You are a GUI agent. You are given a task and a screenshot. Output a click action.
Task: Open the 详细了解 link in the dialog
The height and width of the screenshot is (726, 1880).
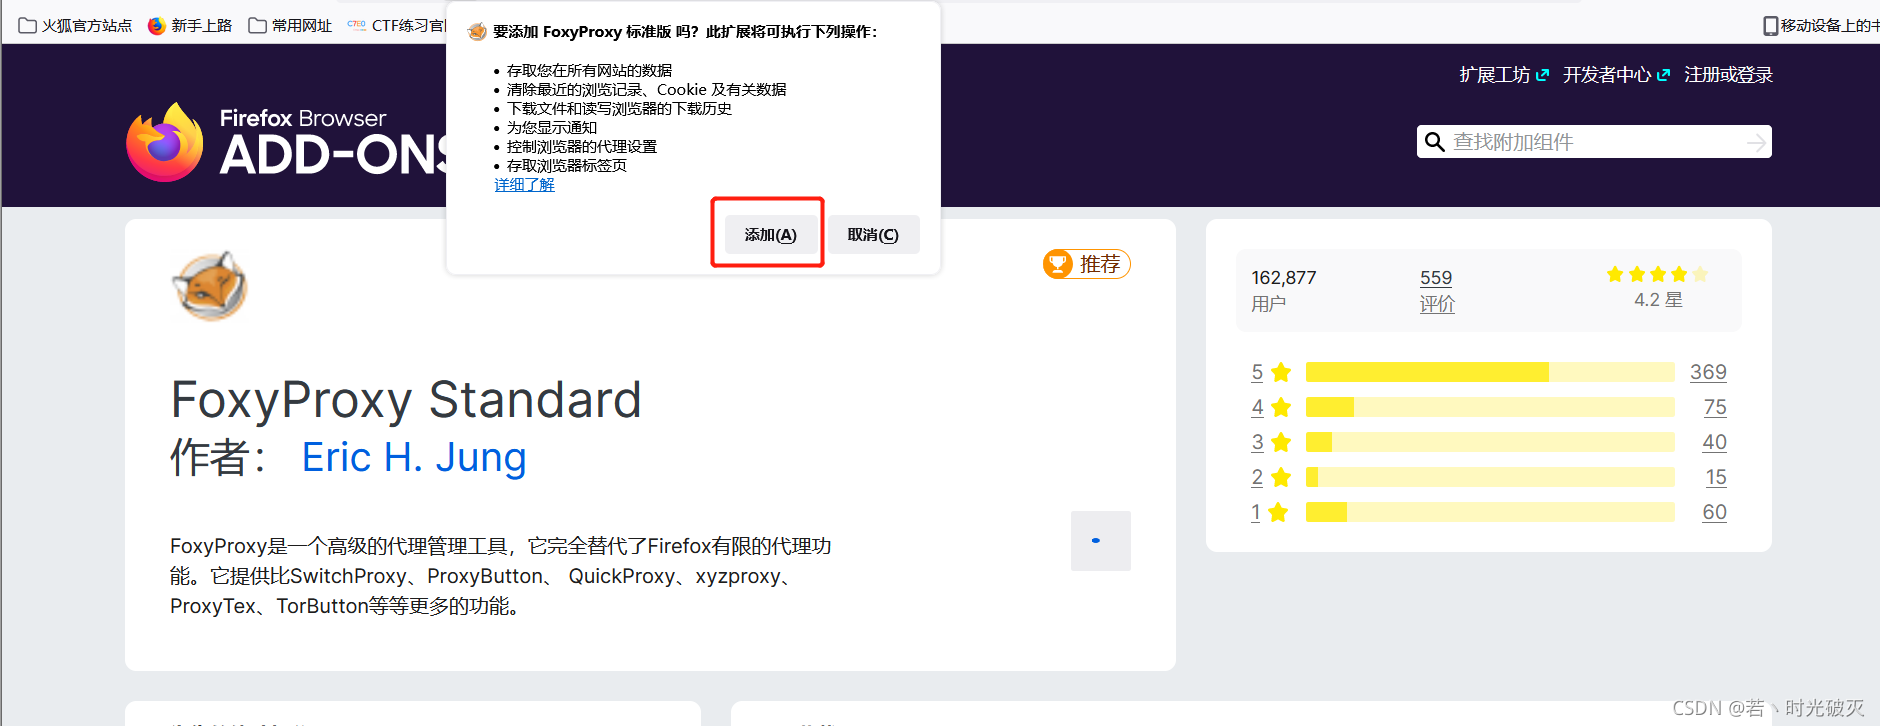click(524, 185)
